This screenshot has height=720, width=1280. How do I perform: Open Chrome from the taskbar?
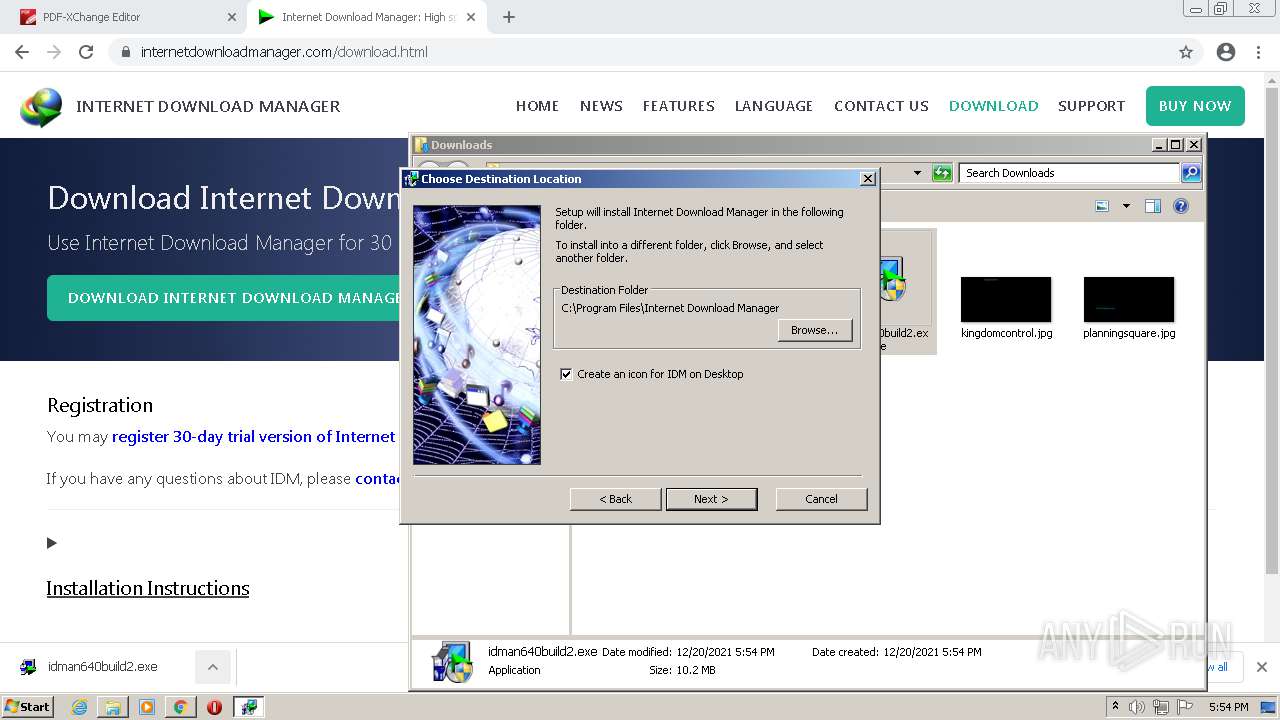[180, 707]
